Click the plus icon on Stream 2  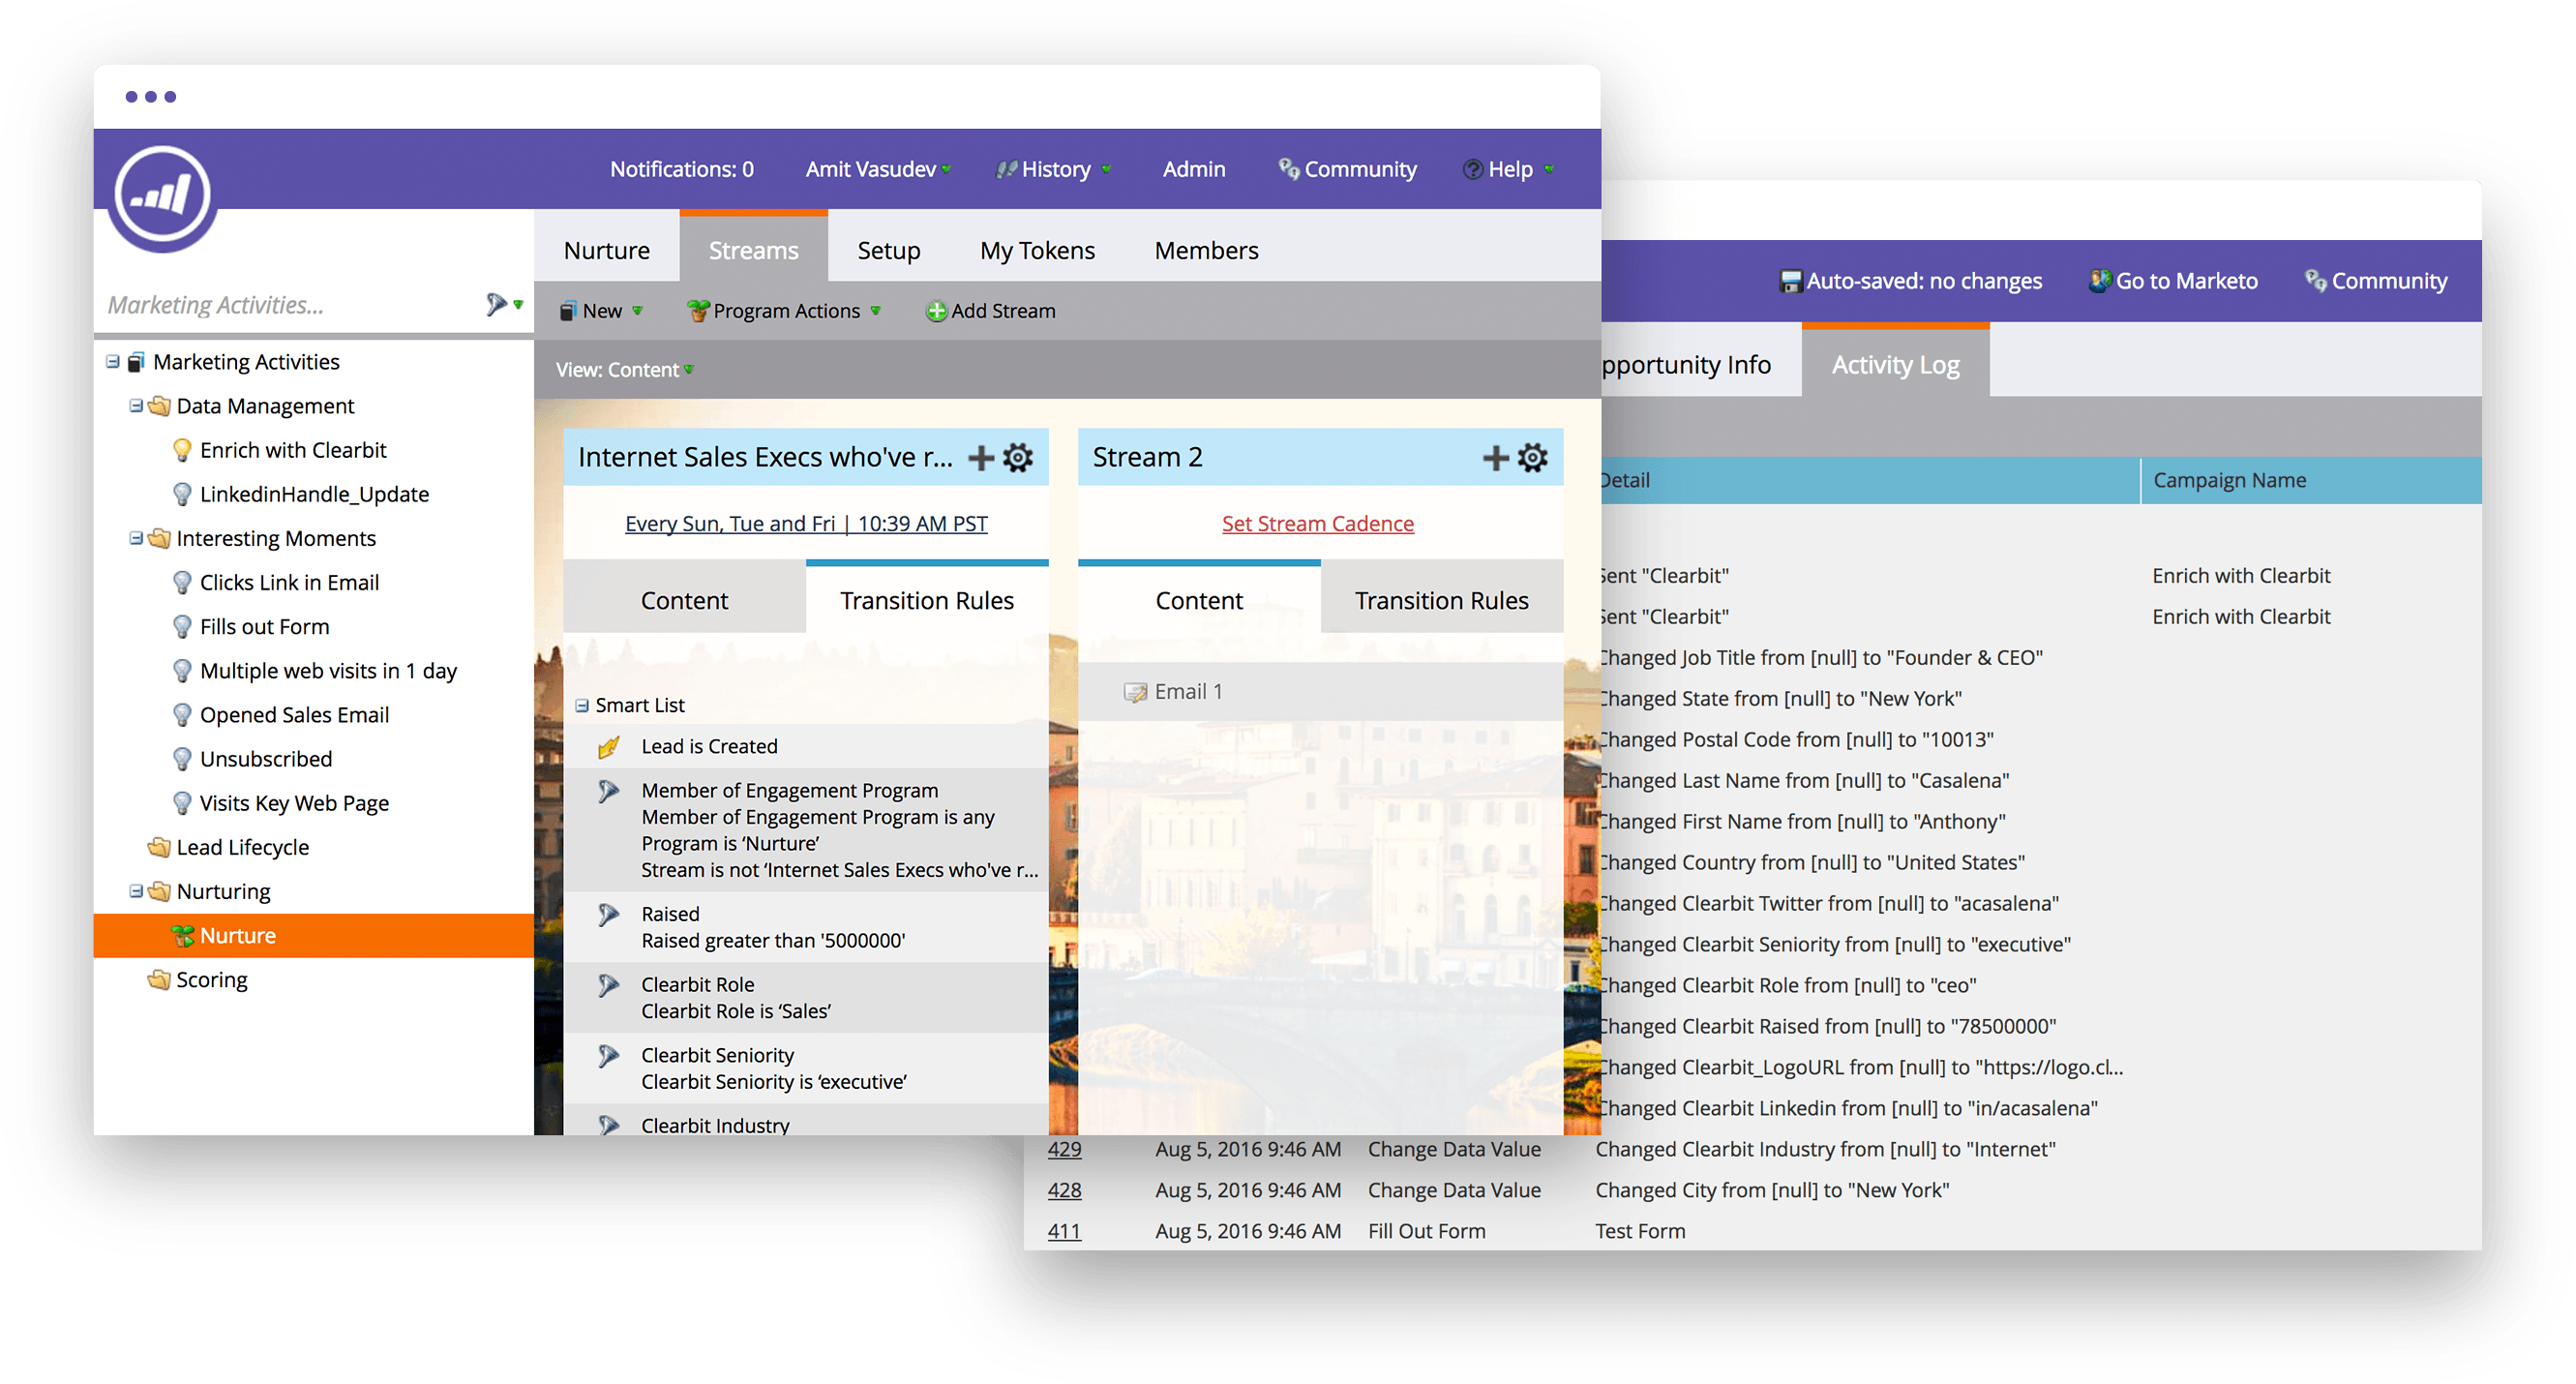[x=1496, y=458]
